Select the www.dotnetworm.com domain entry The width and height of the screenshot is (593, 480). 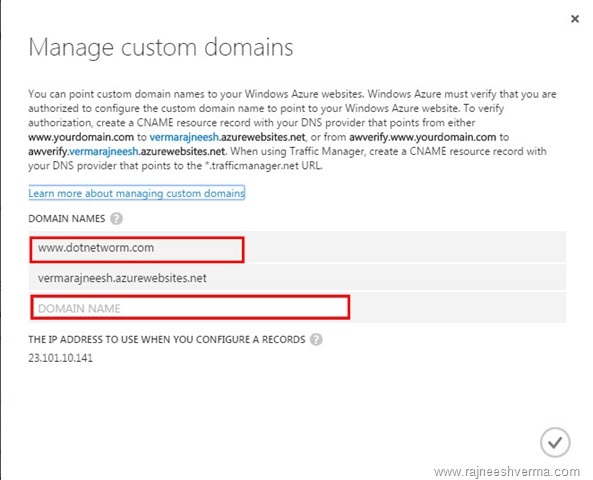click(x=137, y=249)
